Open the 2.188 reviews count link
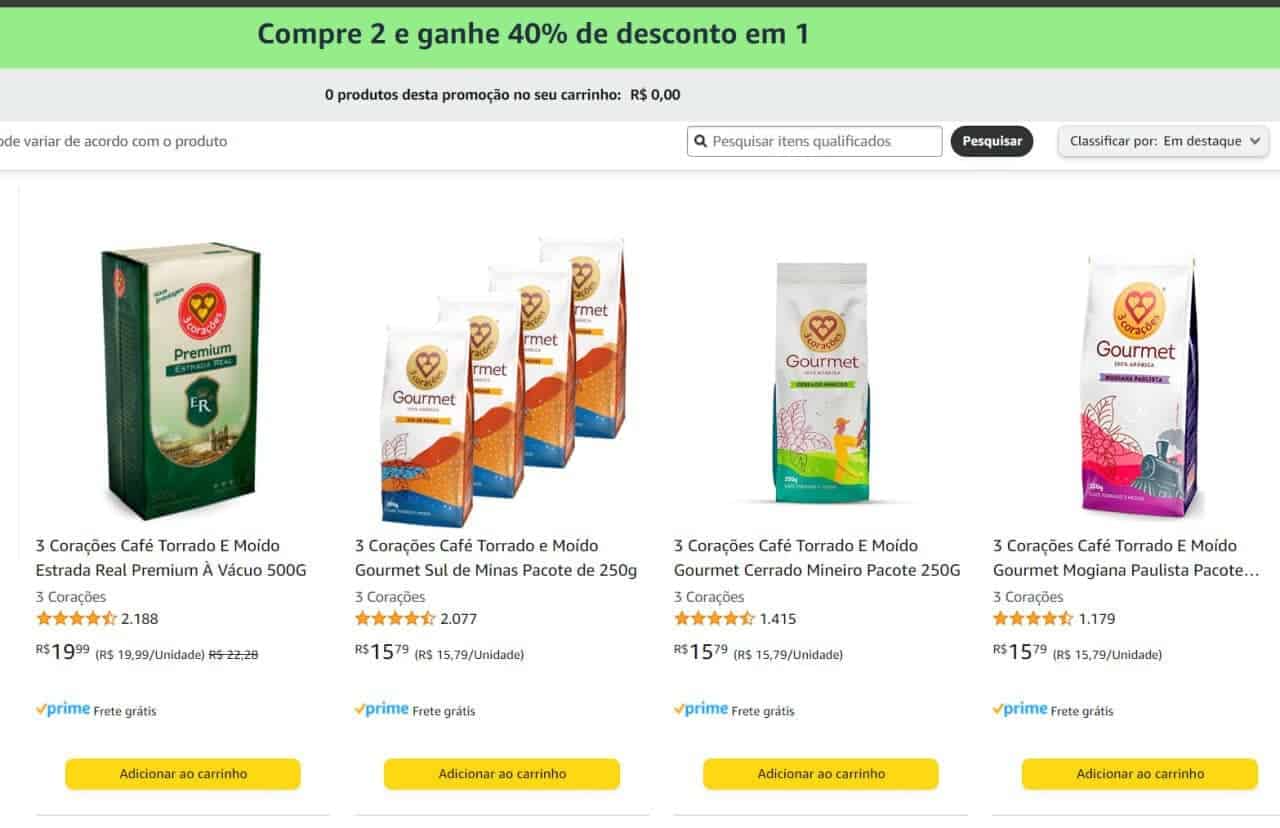The image size is (1280, 828). (140, 619)
